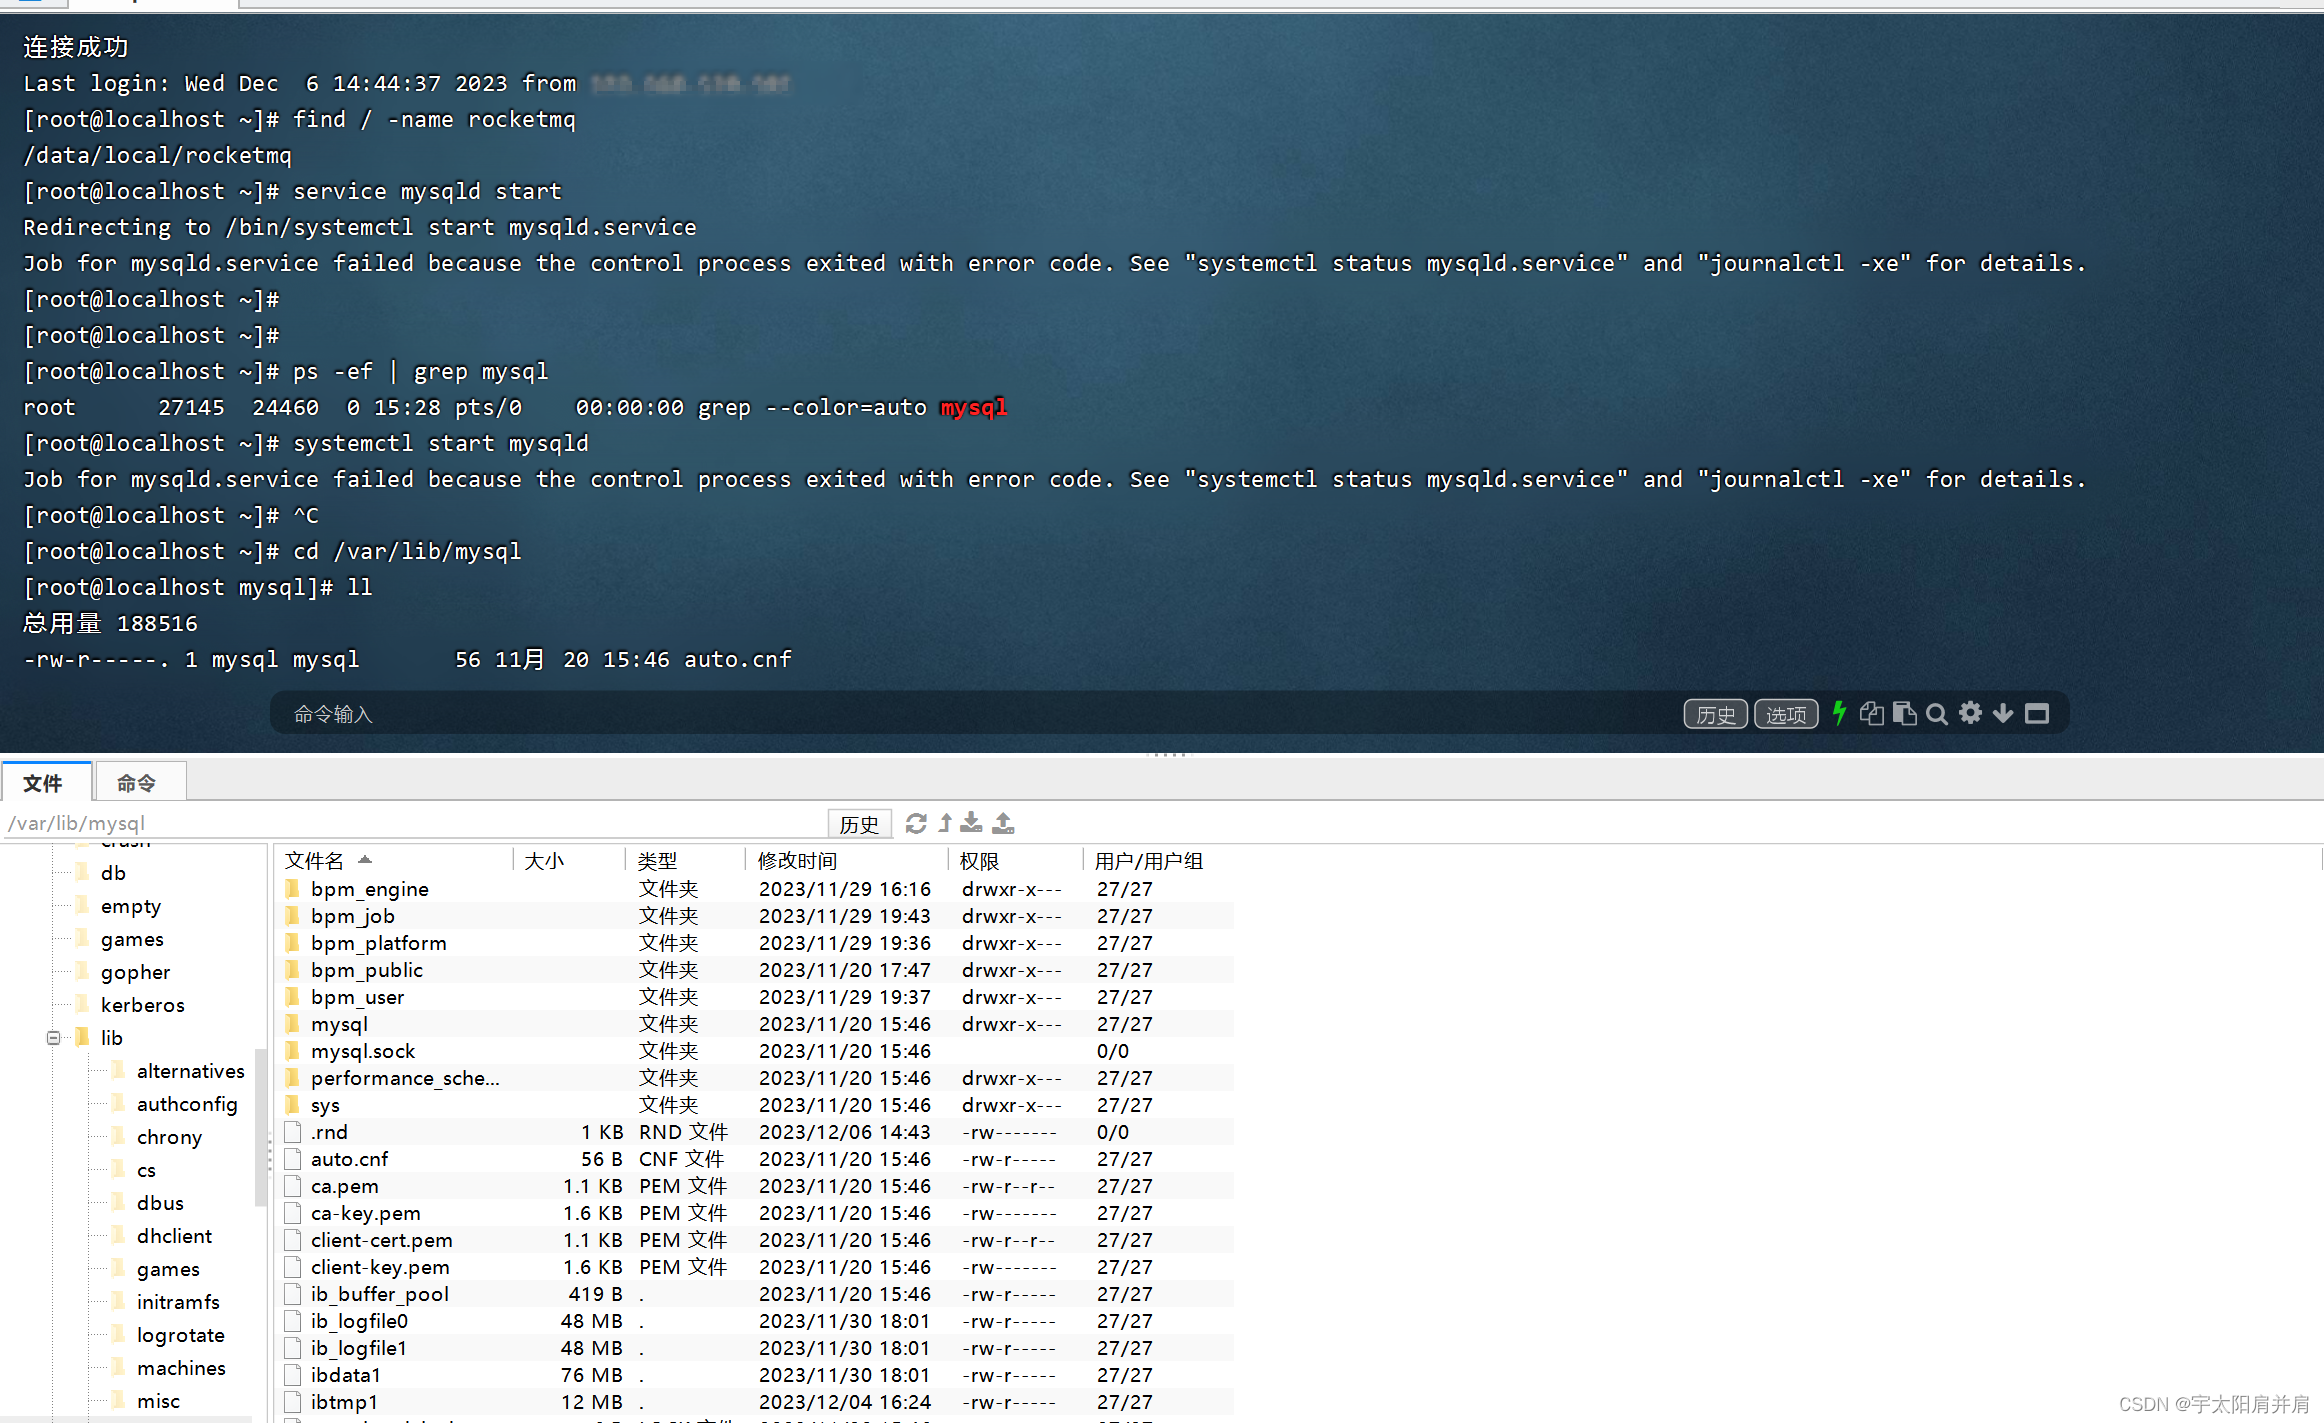
Task: Select the chrony folder in tree
Action: tap(169, 1137)
